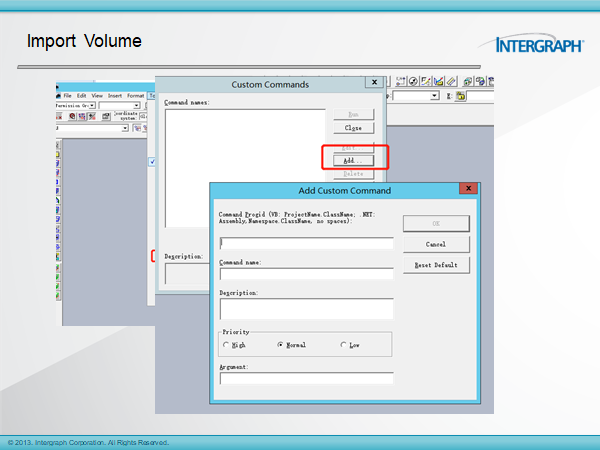Click the yellow ruler icon in top toolbar
Screen dimensions: 600x450
tap(451, 81)
